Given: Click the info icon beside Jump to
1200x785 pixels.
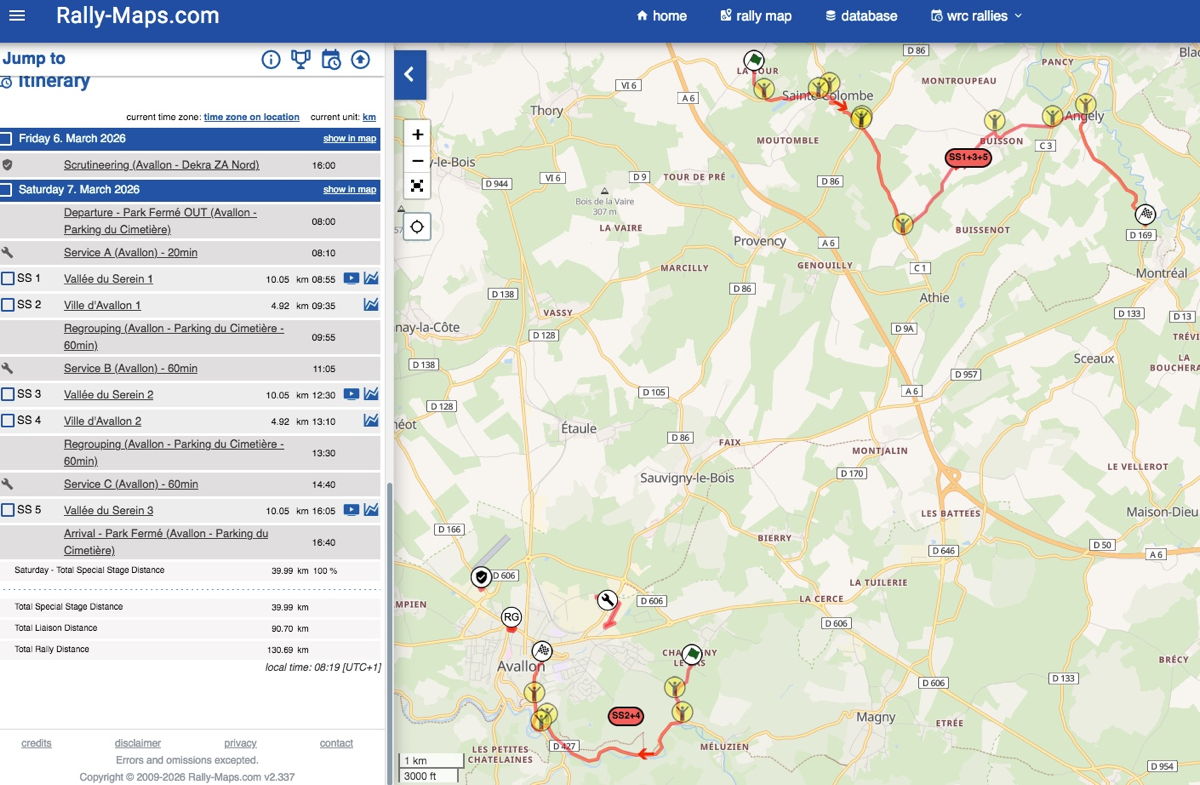Looking at the screenshot, I should point(271,60).
